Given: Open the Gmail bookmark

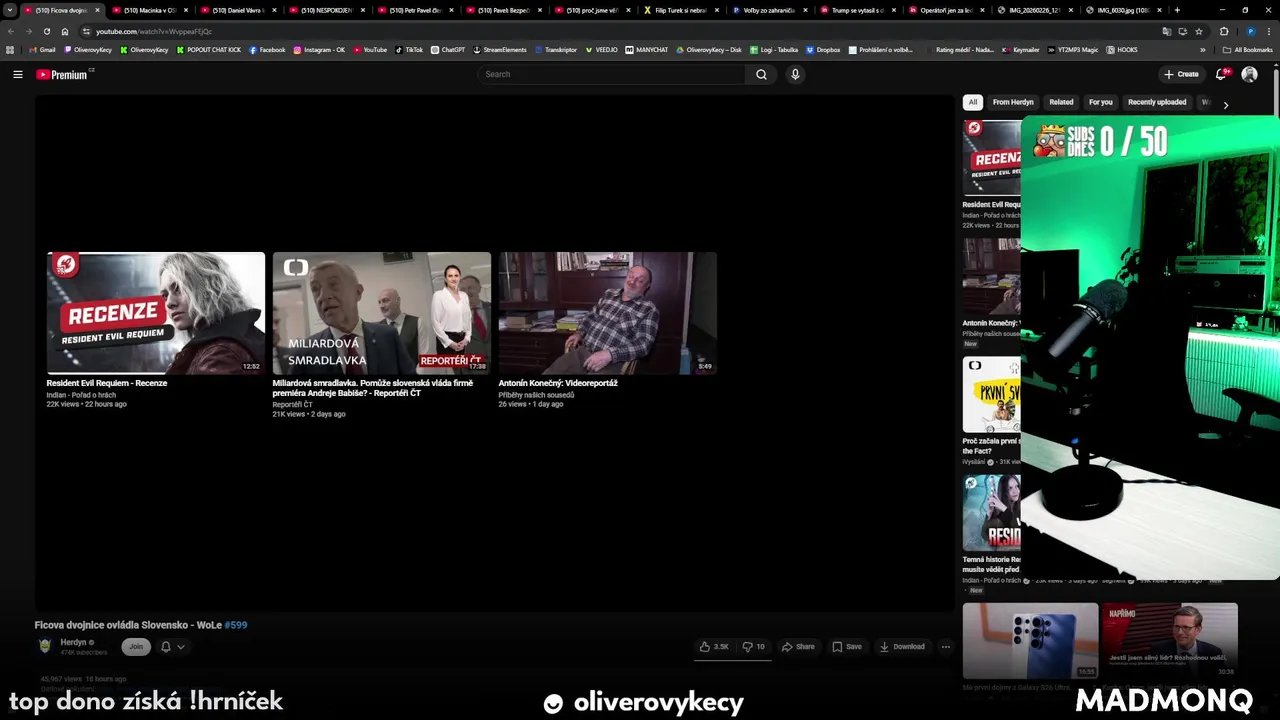Looking at the screenshot, I should [42, 49].
